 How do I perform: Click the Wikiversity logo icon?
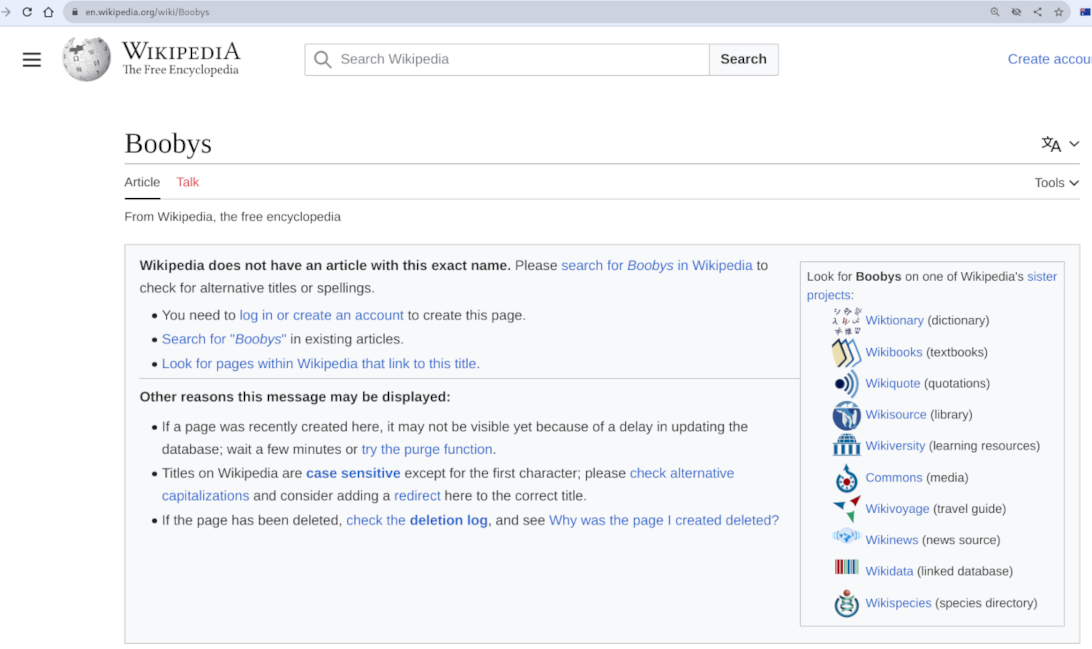(846, 446)
